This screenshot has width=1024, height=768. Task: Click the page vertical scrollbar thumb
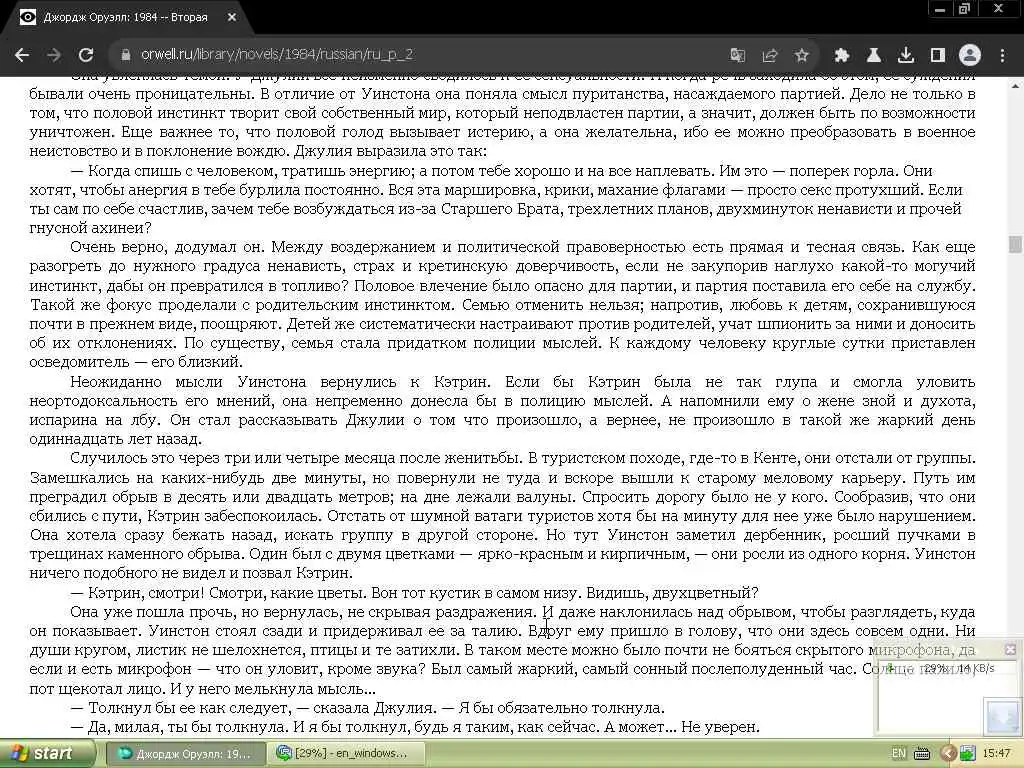[x=1015, y=244]
